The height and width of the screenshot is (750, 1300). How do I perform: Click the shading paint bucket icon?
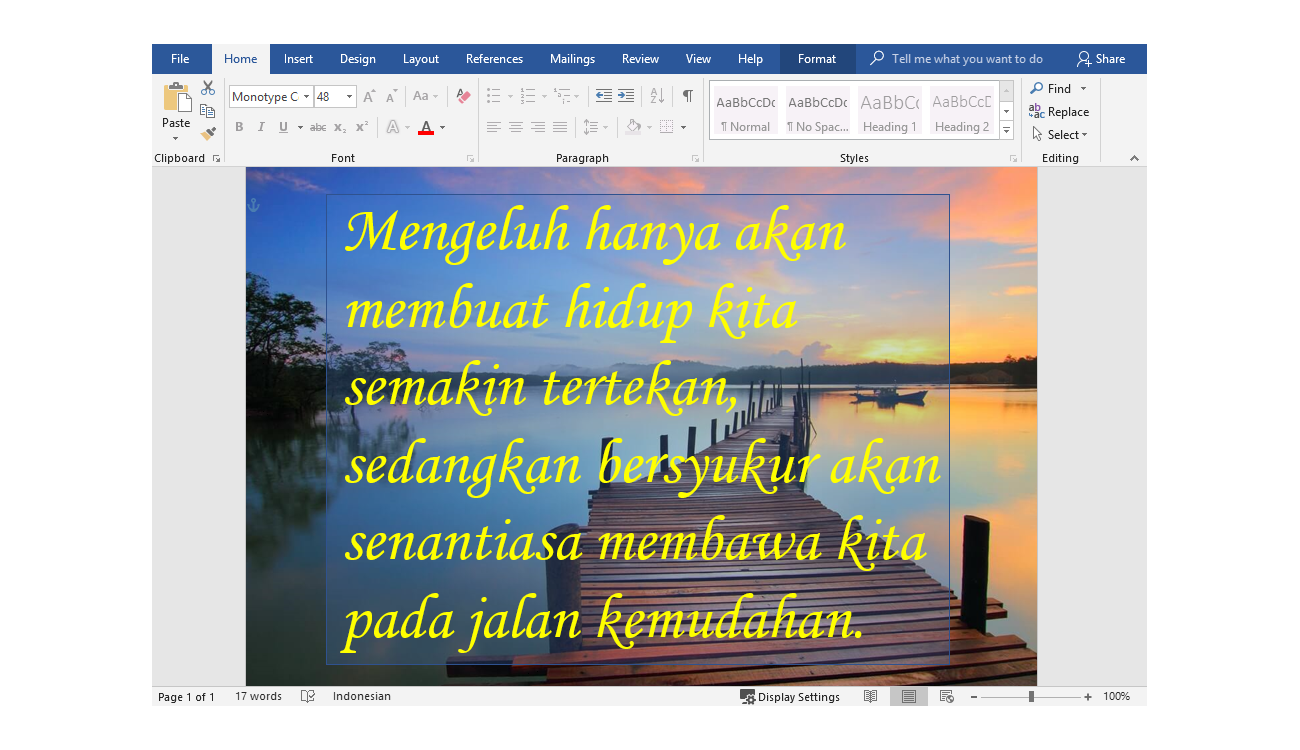click(633, 127)
